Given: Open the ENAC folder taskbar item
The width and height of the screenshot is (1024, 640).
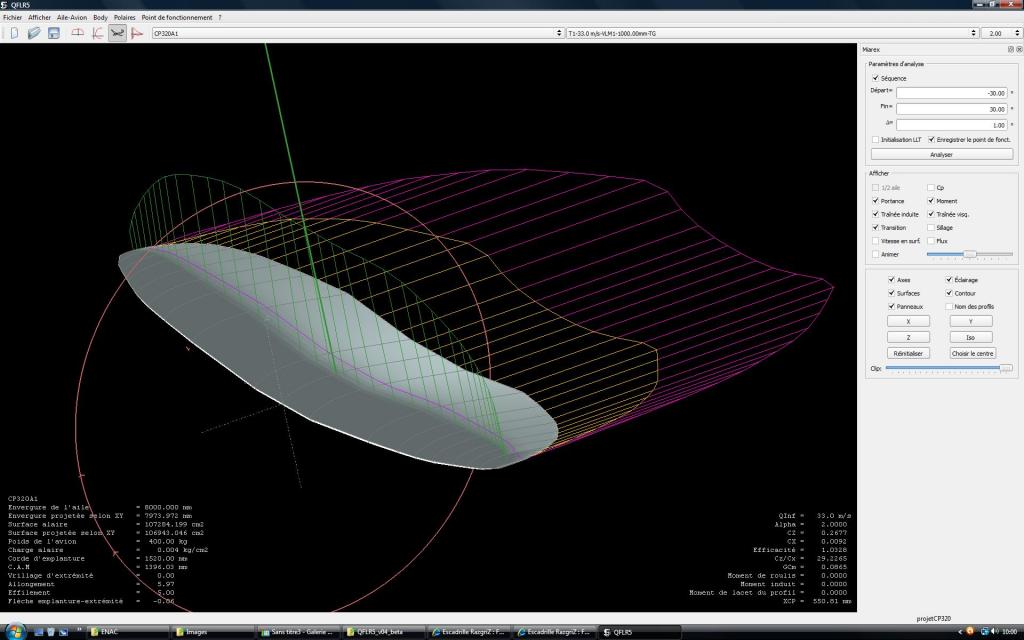Looking at the screenshot, I should point(126,632).
